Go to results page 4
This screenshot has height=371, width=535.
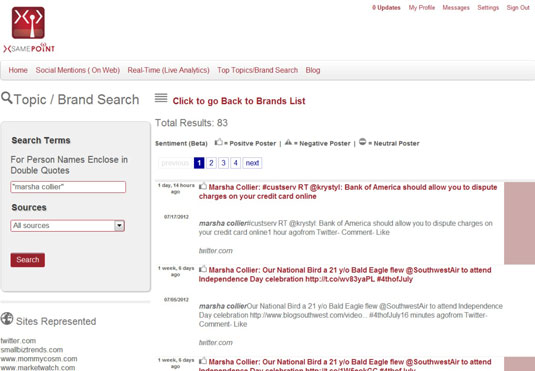(235, 163)
